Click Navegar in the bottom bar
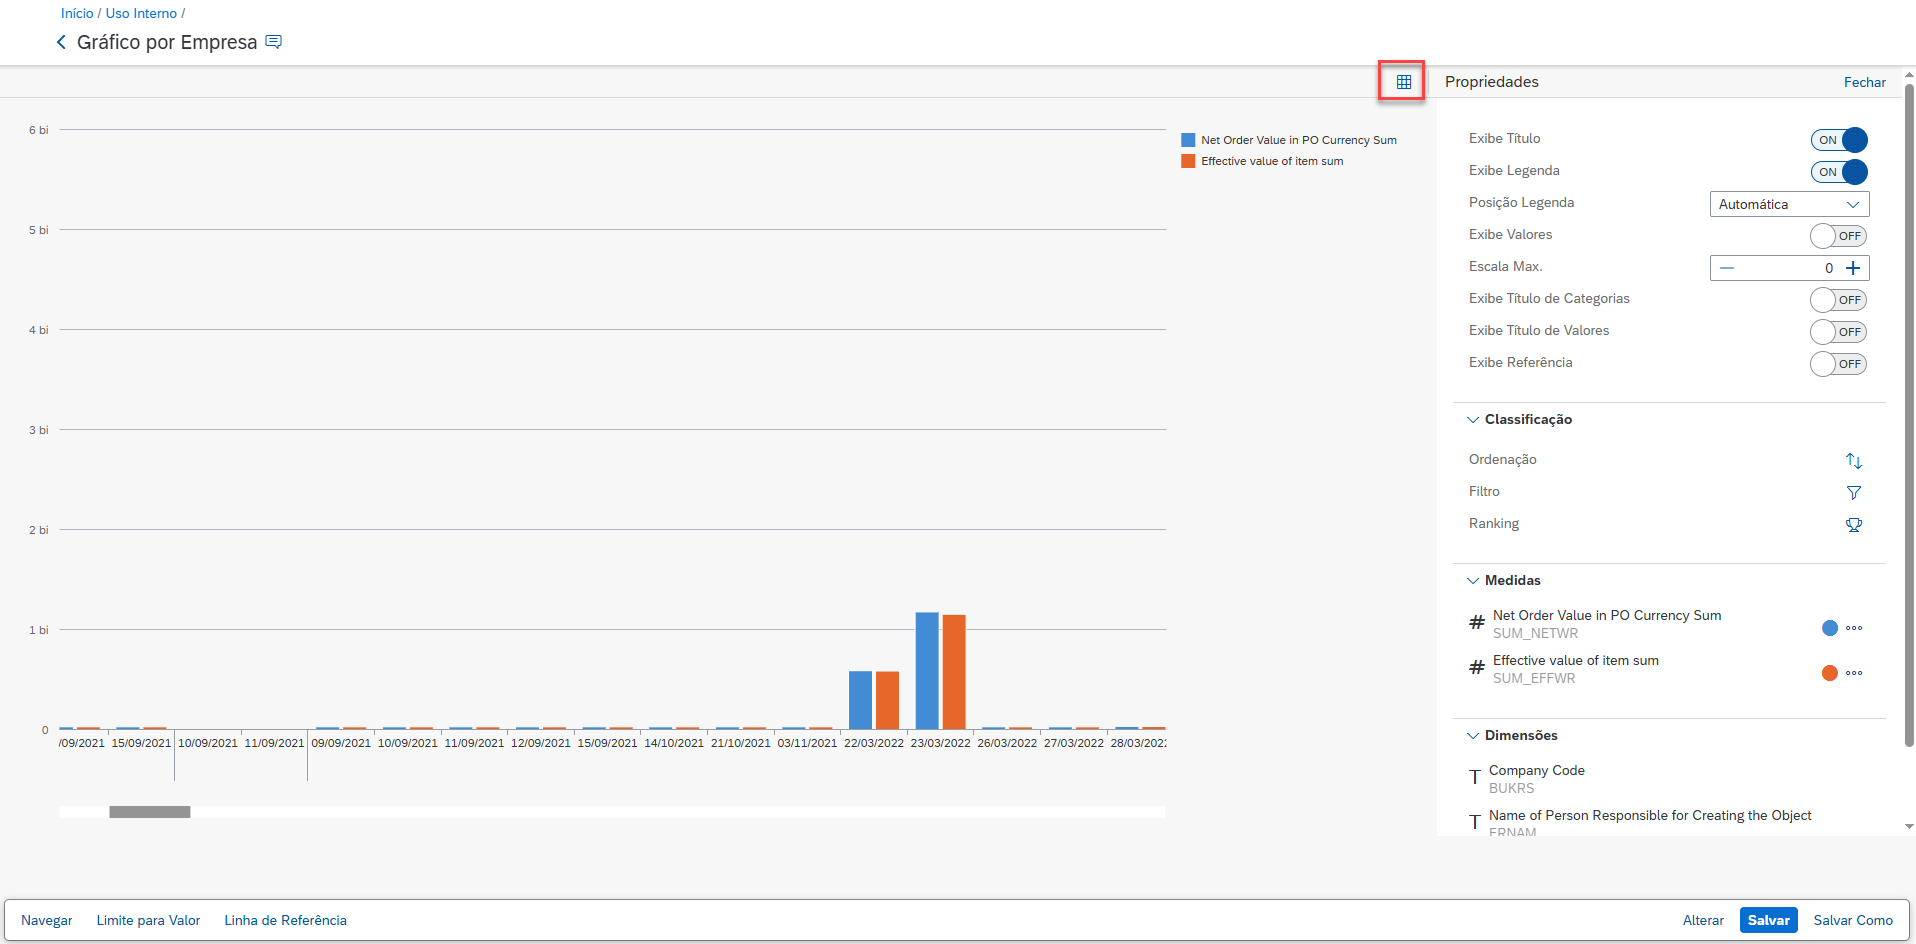Image resolution: width=1916 pixels, height=944 pixels. (x=47, y=920)
